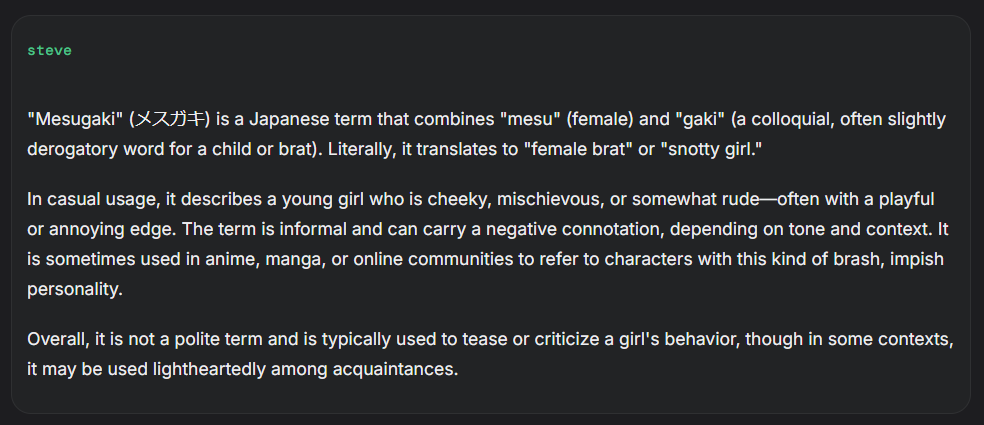This screenshot has width=984, height=425.
Task: Click the word 'personality.' ending second paragraph
Action: pyautogui.click(x=75, y=290)
